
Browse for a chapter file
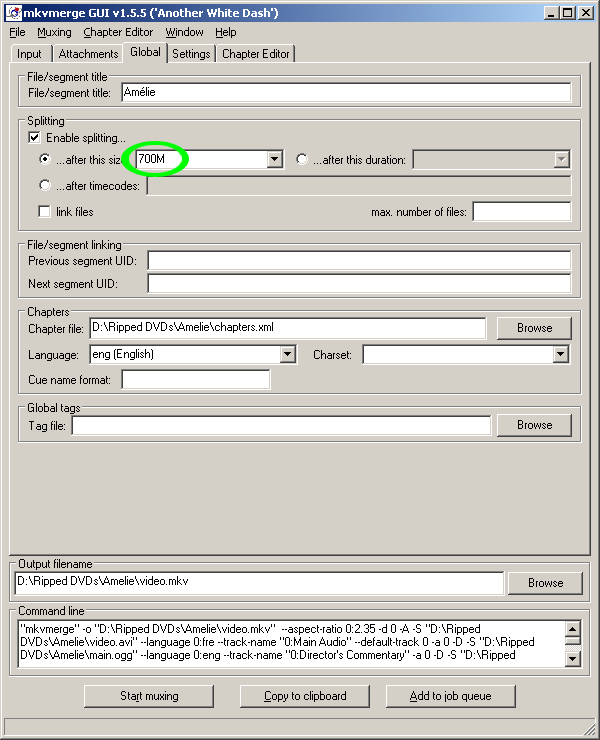click(534, 328)
